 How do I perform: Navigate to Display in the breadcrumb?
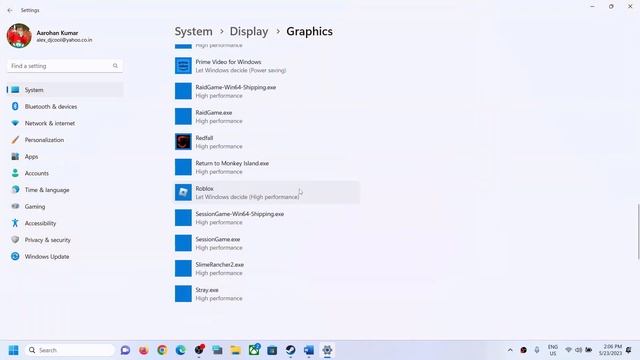tap(249, 31)
